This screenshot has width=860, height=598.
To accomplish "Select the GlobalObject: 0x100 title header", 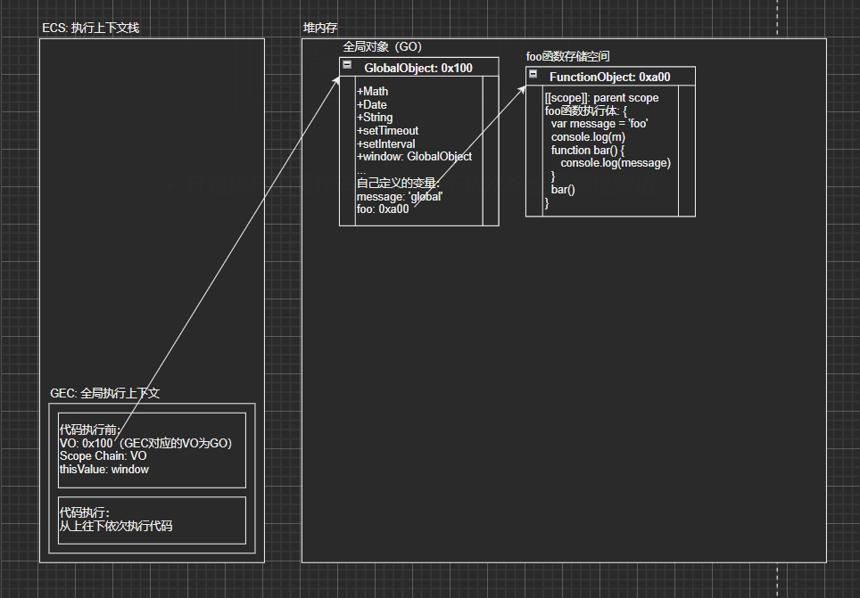I will click(x=419, y=67).
